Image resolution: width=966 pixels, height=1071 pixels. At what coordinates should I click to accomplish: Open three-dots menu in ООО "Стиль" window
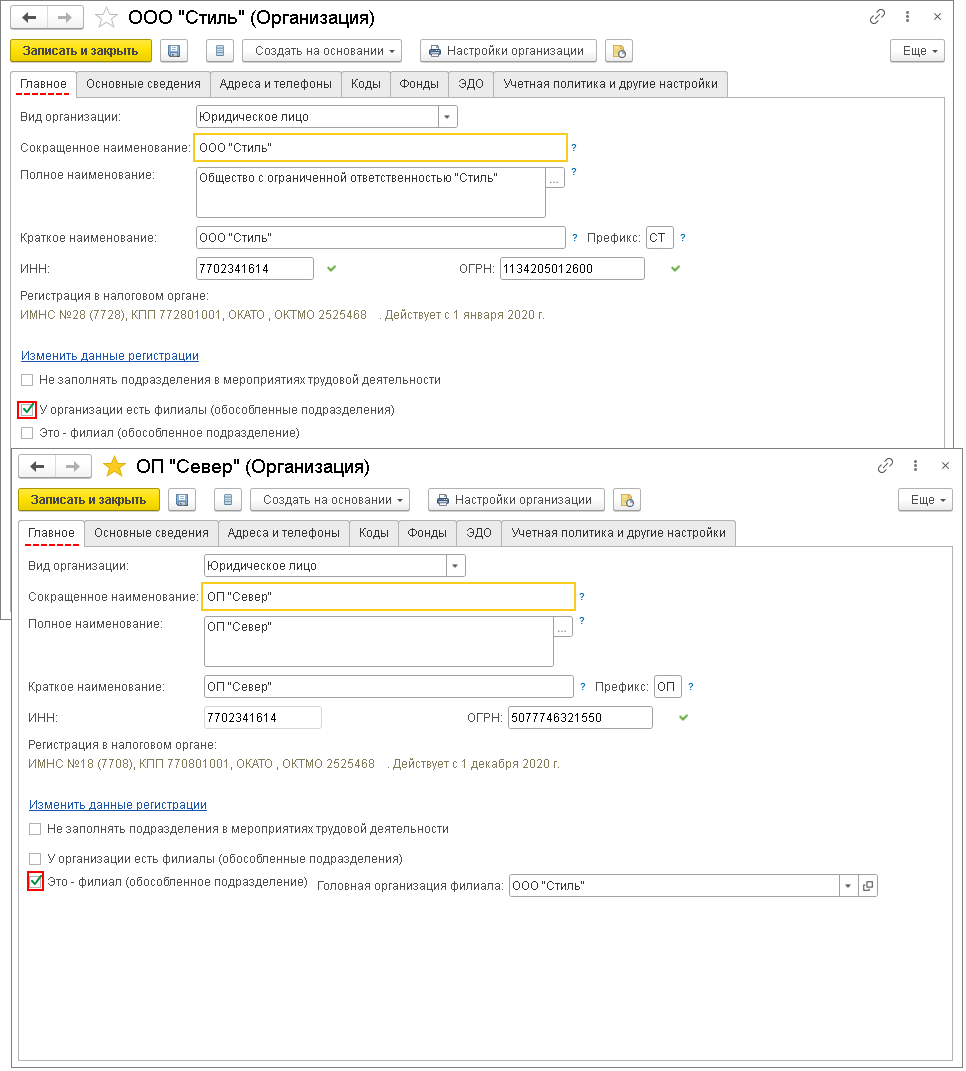coord(907,17)
